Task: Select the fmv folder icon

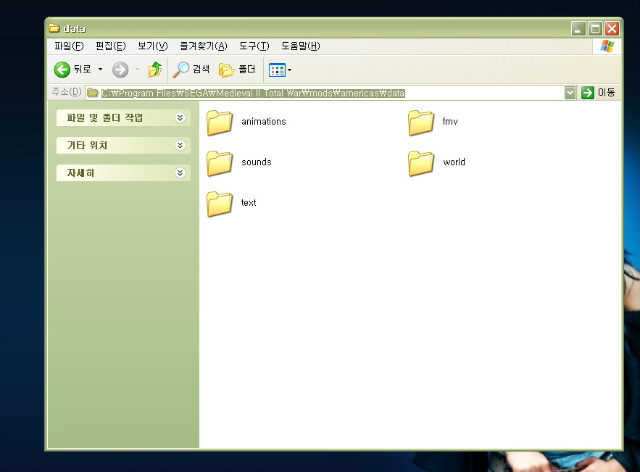Action: coord(421,122)
